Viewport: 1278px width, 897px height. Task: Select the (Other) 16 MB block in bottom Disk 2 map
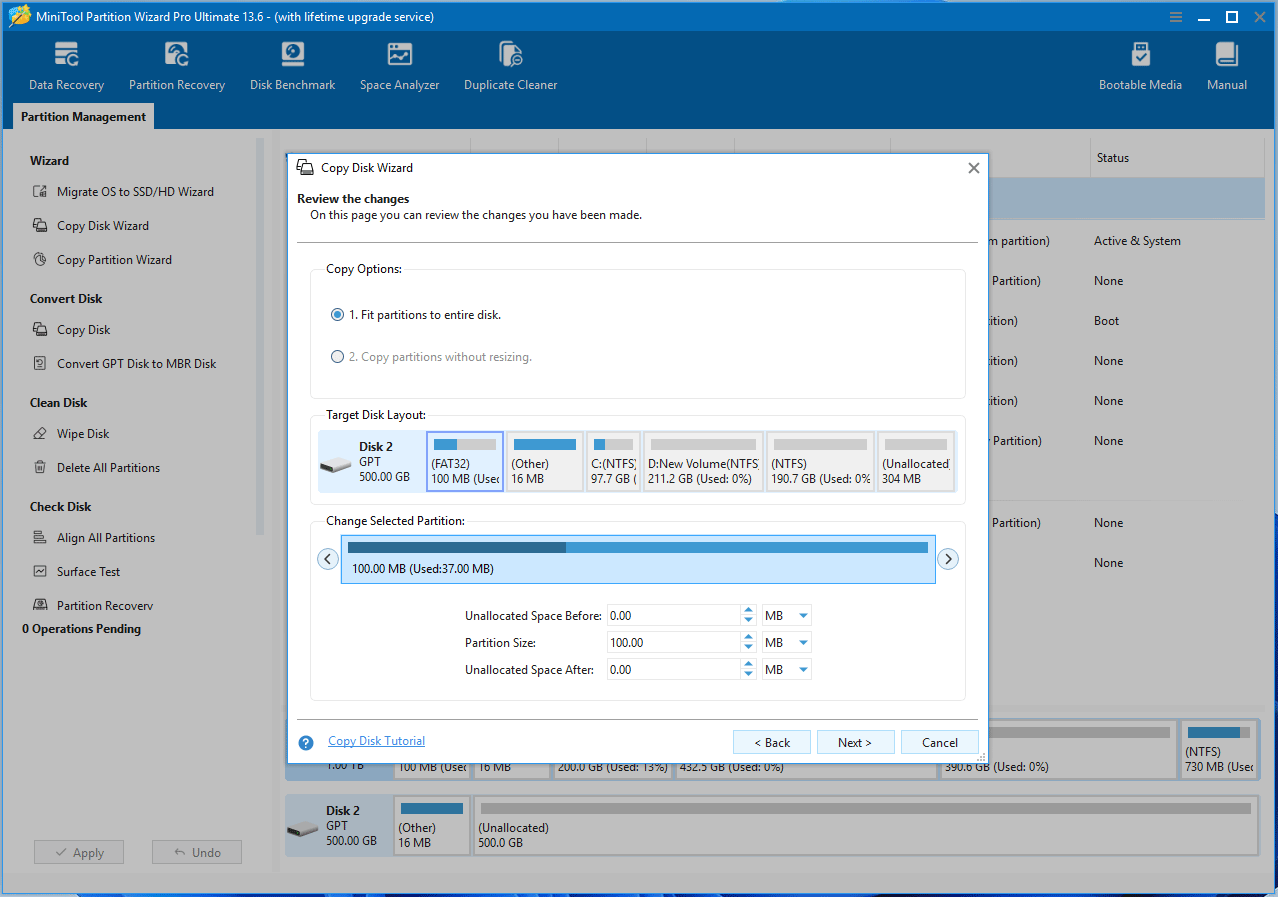[432, 825]
